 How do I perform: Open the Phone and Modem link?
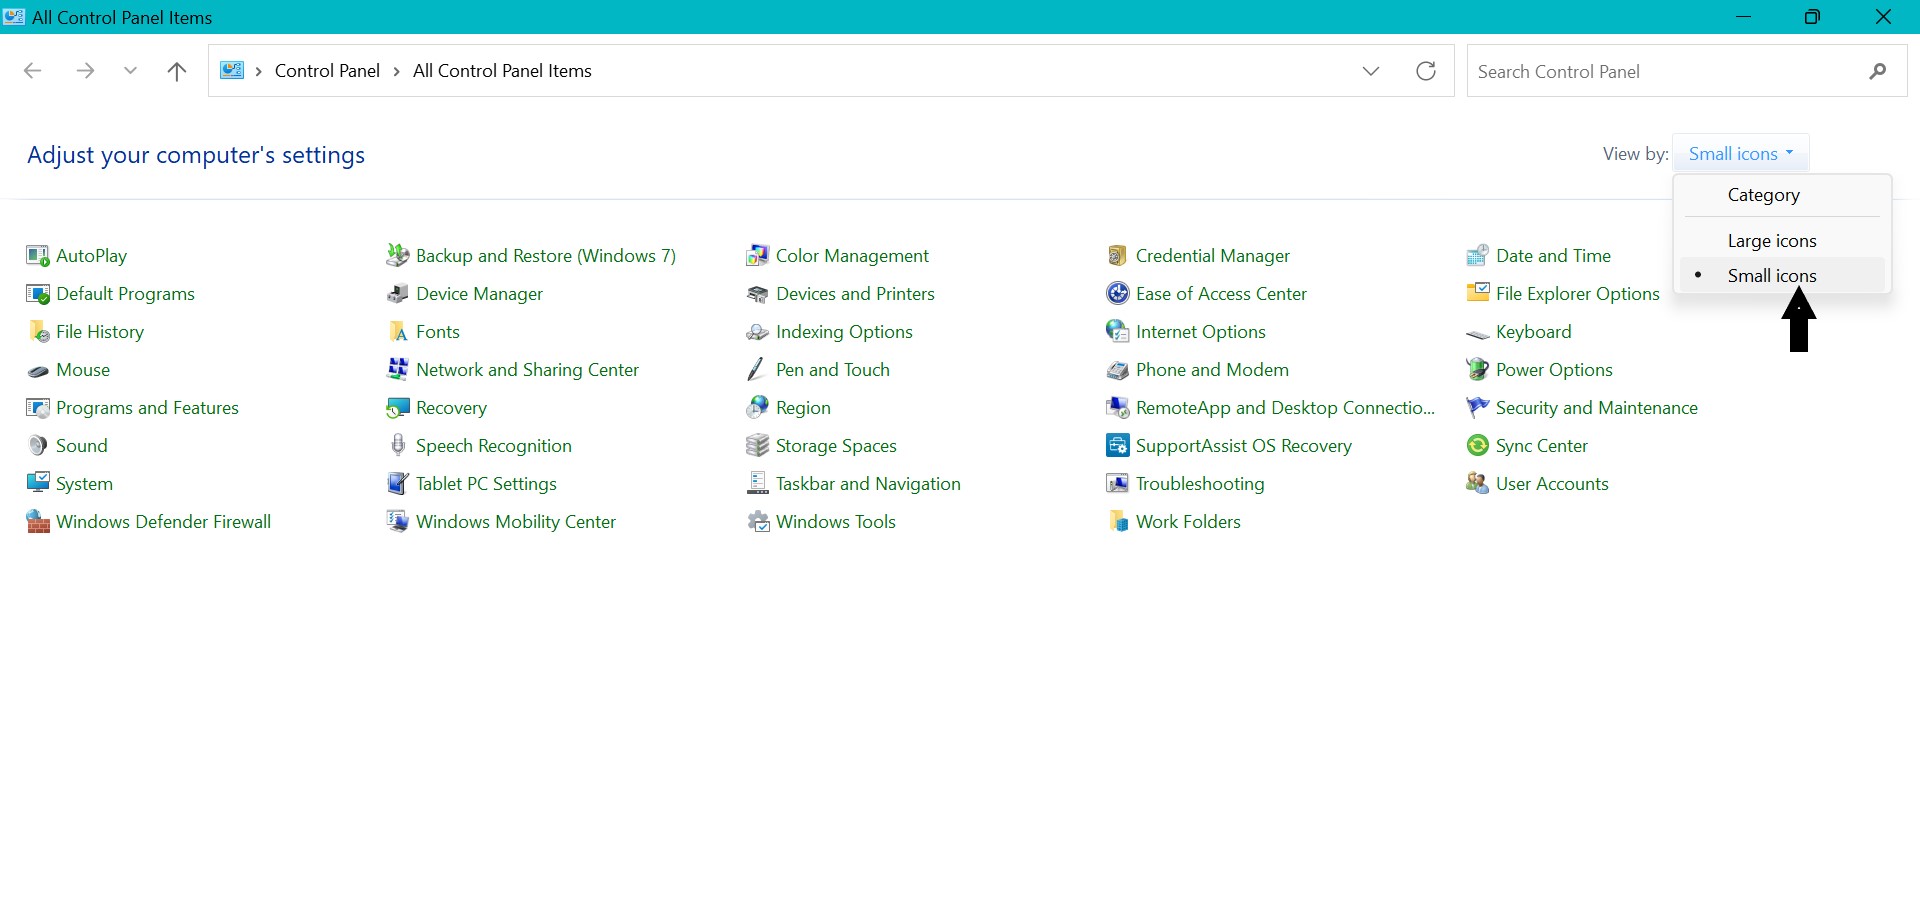(x=1212, y=370)
